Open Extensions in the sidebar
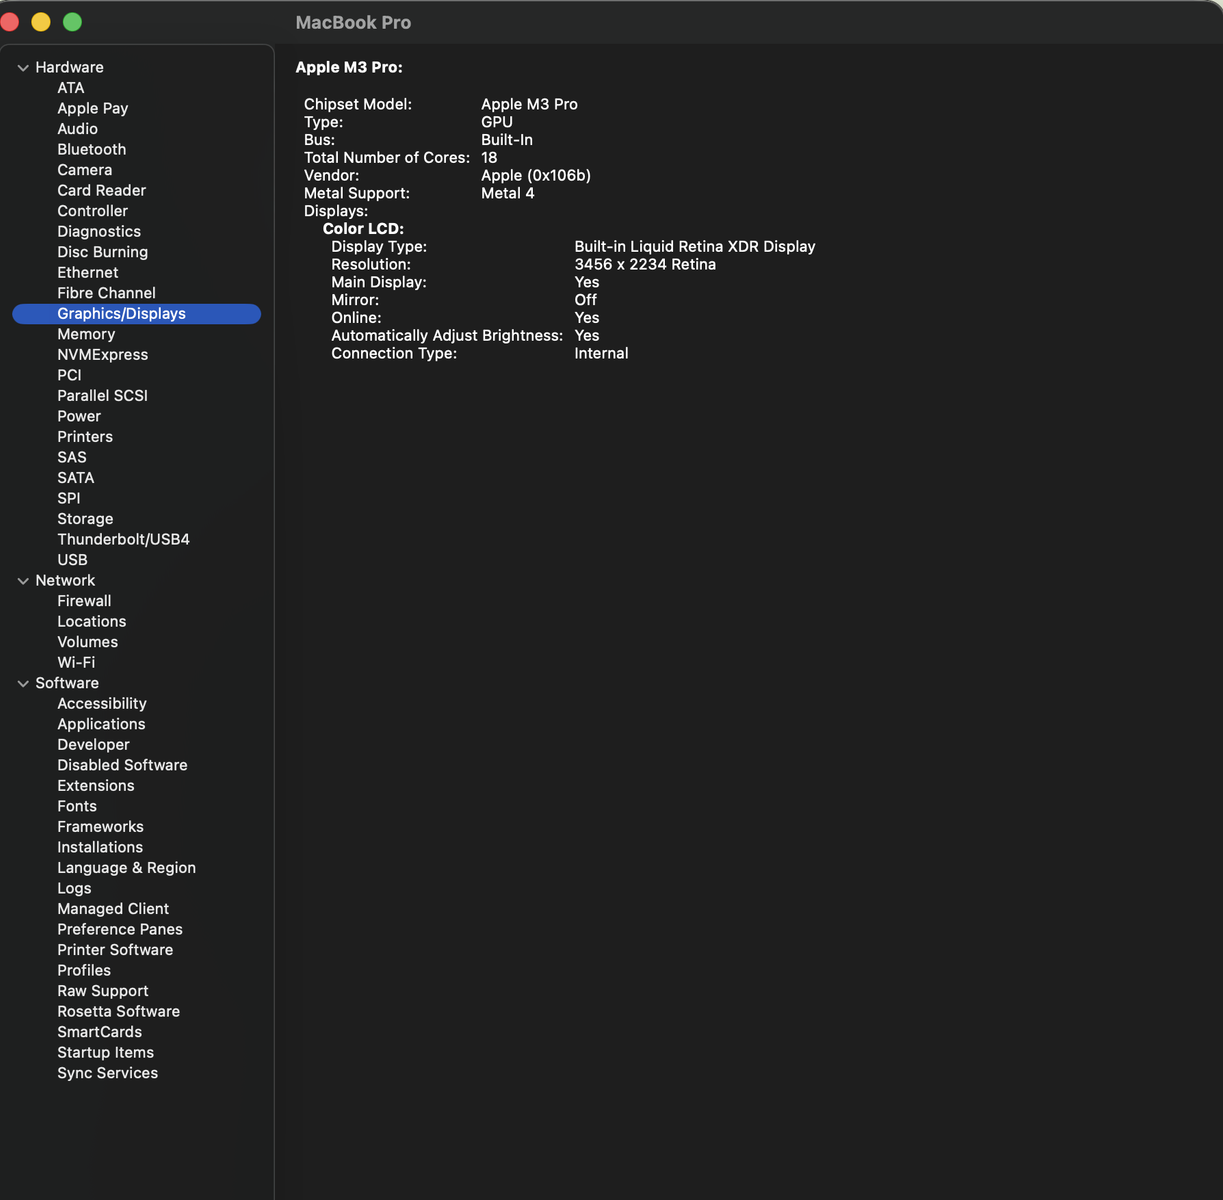 point(96,786)
